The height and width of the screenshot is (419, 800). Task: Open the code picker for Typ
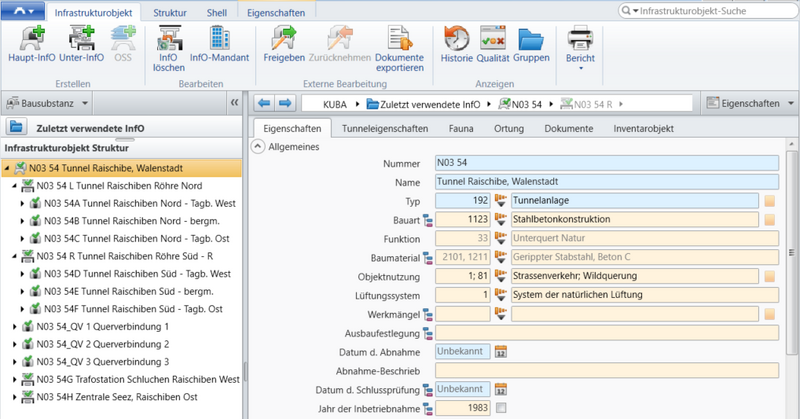[x=501, y=201]
